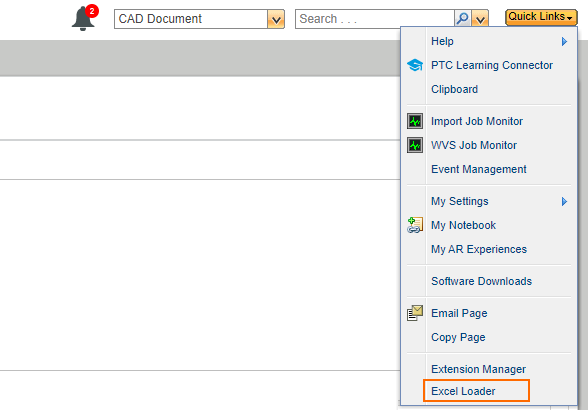Open the search options dropdown arrow

pos(480,19)
